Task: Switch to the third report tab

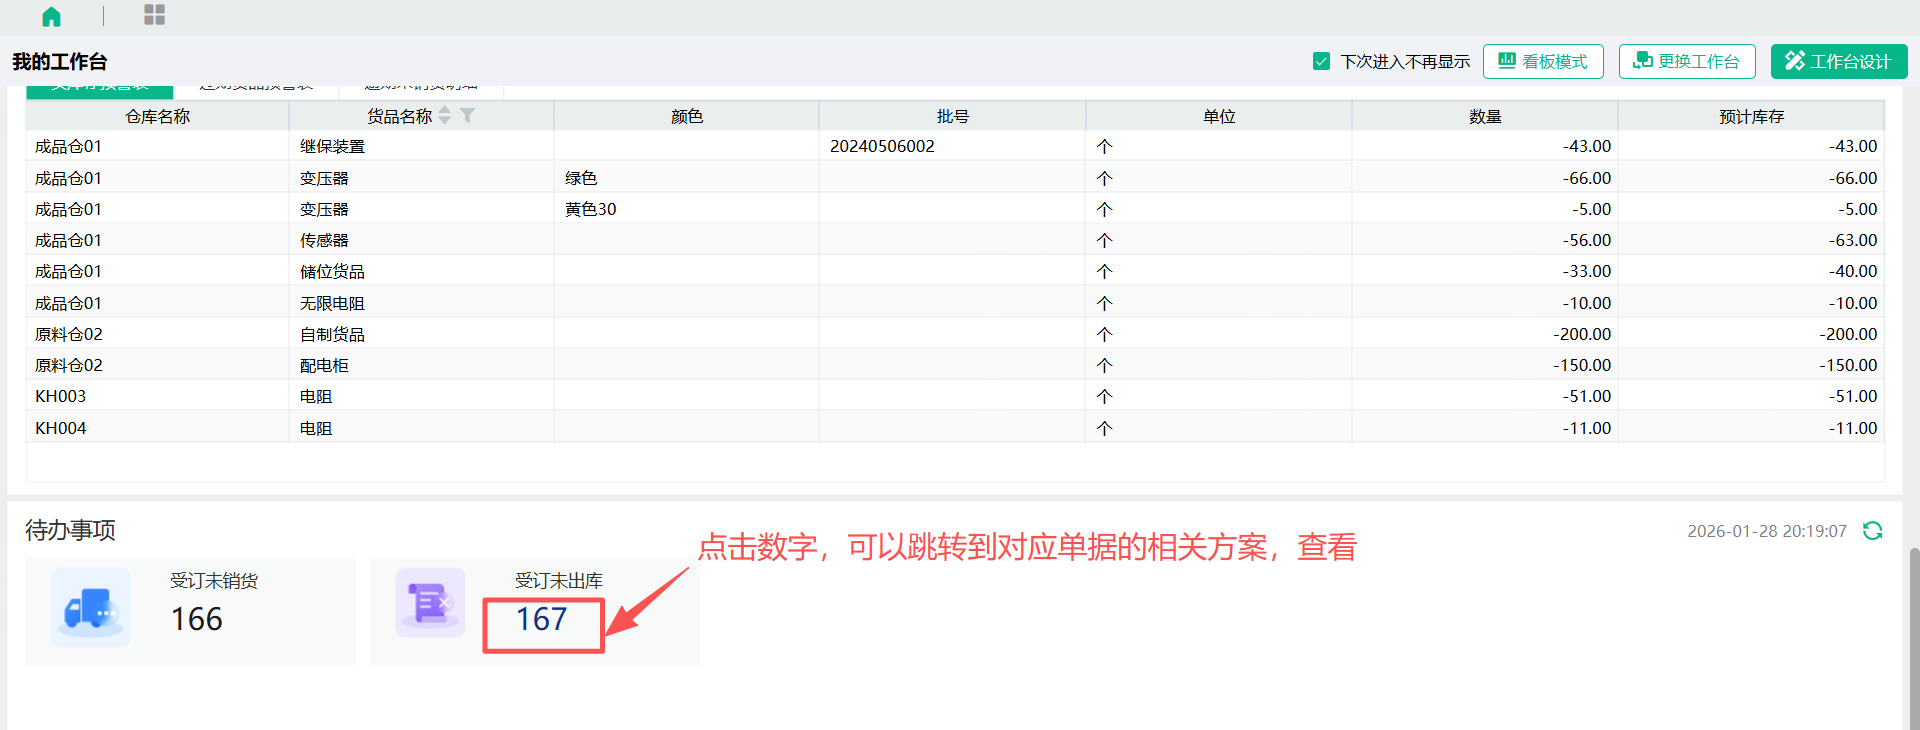Action: pyautogui.click(x=421, y=90)
